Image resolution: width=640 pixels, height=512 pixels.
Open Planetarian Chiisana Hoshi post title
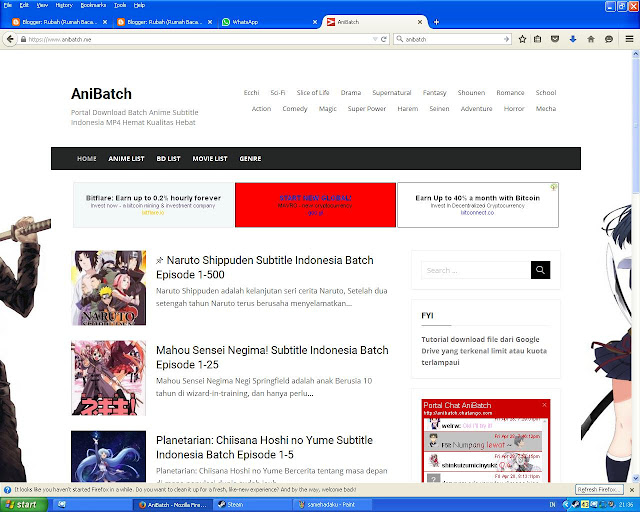264,447
